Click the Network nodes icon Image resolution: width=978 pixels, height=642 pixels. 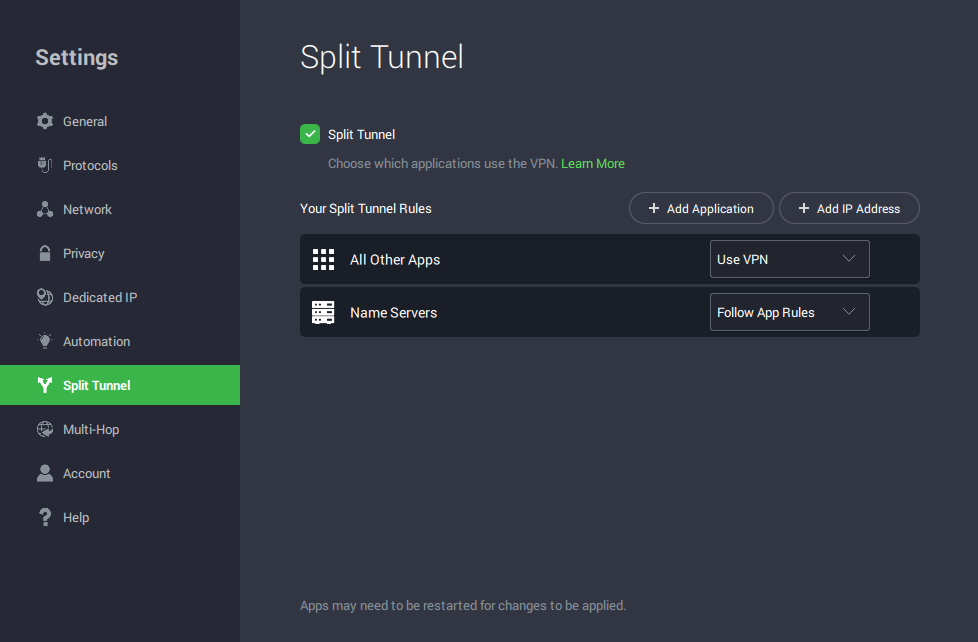click(44, 209)
